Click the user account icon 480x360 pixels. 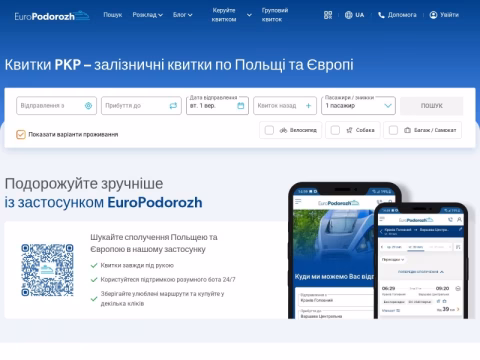click(433, 15)
